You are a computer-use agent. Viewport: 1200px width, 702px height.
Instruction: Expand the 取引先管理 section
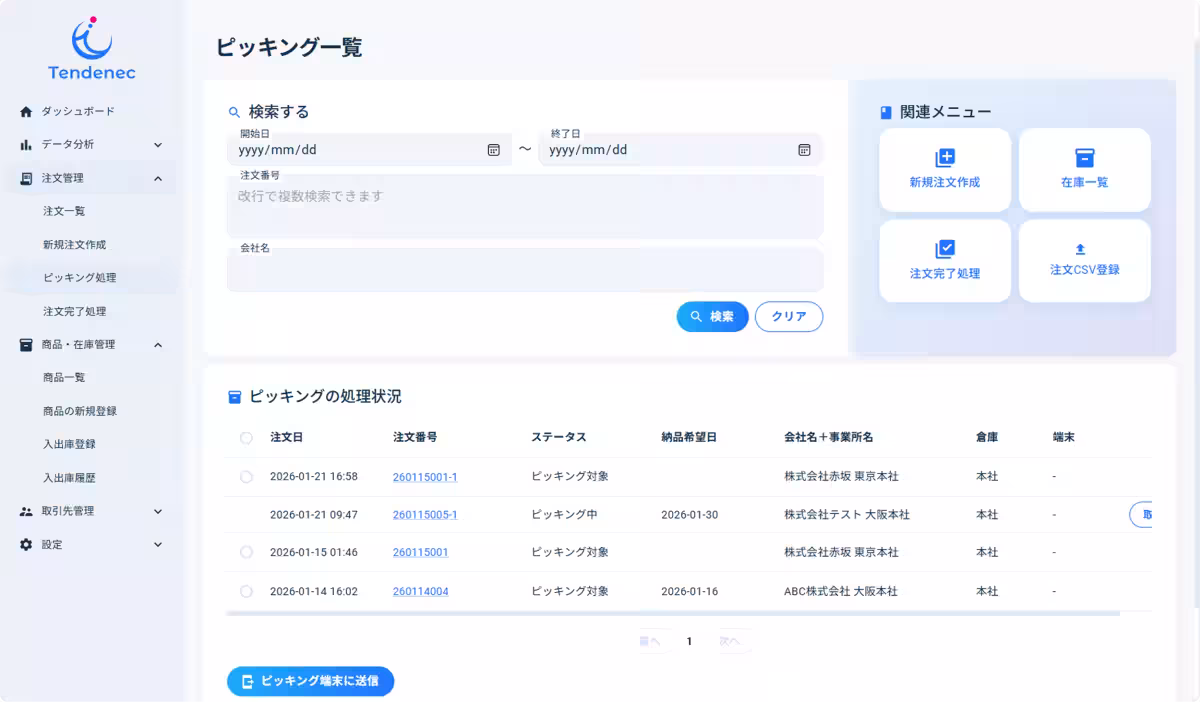click(157, 511)
